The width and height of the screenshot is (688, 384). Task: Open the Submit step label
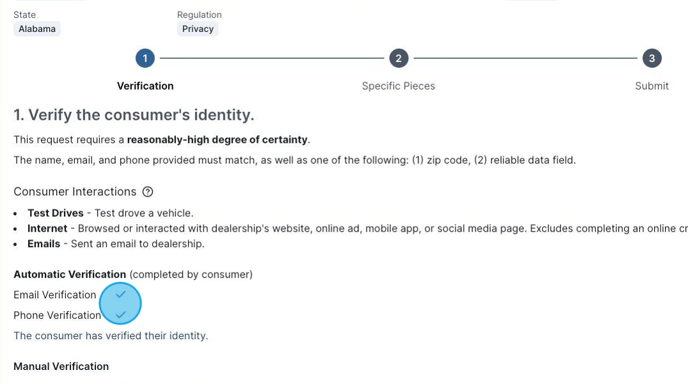(652, 86)
